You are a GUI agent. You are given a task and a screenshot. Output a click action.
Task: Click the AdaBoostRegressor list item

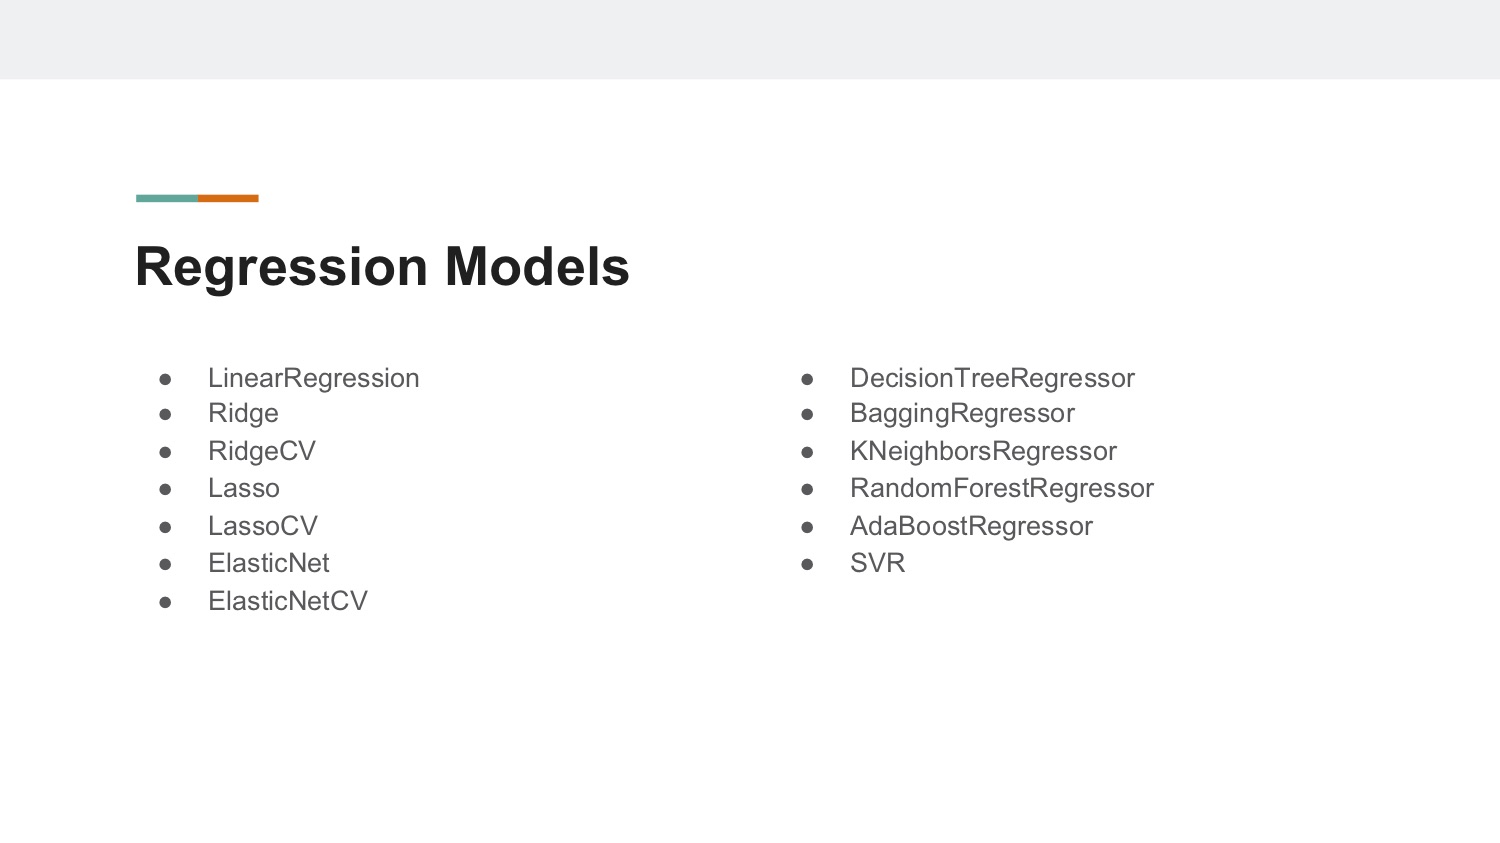click(x=971, y=526)
